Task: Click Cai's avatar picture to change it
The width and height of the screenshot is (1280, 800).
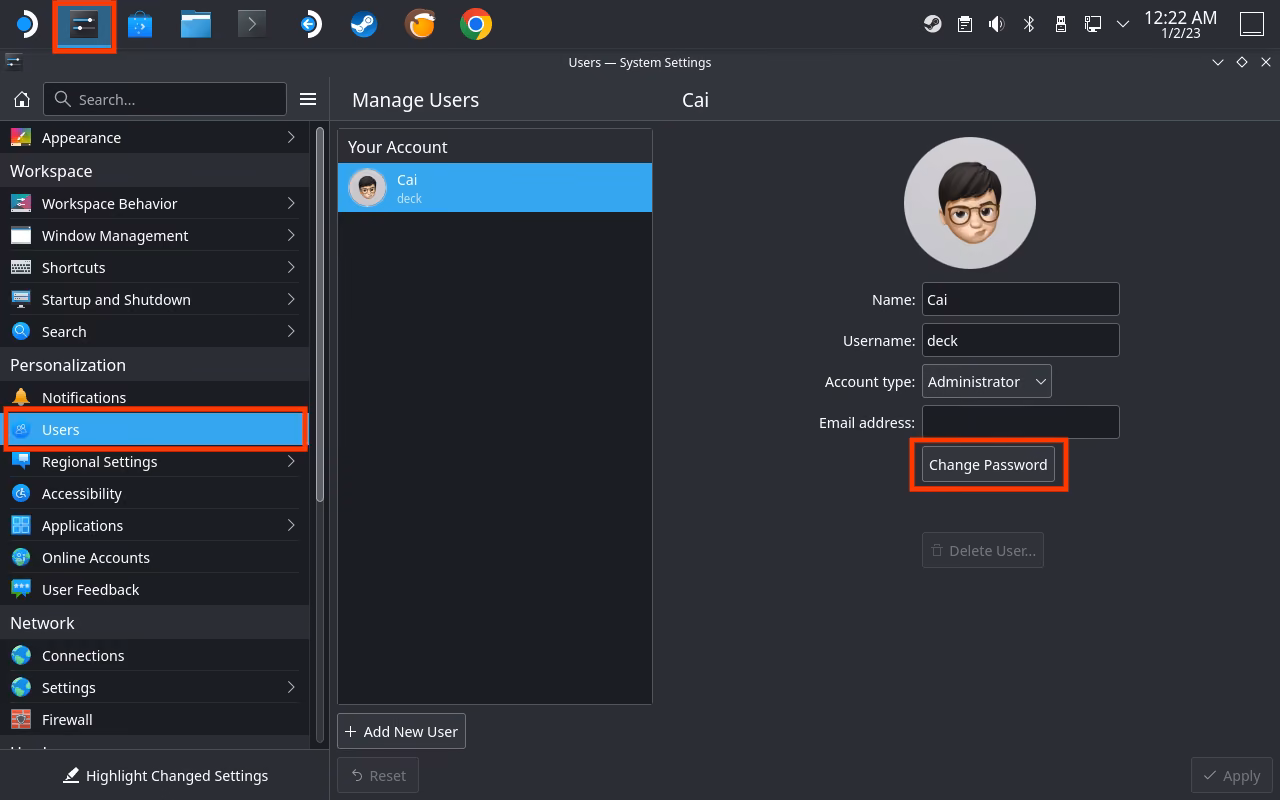Action: [x=970, y=203]
